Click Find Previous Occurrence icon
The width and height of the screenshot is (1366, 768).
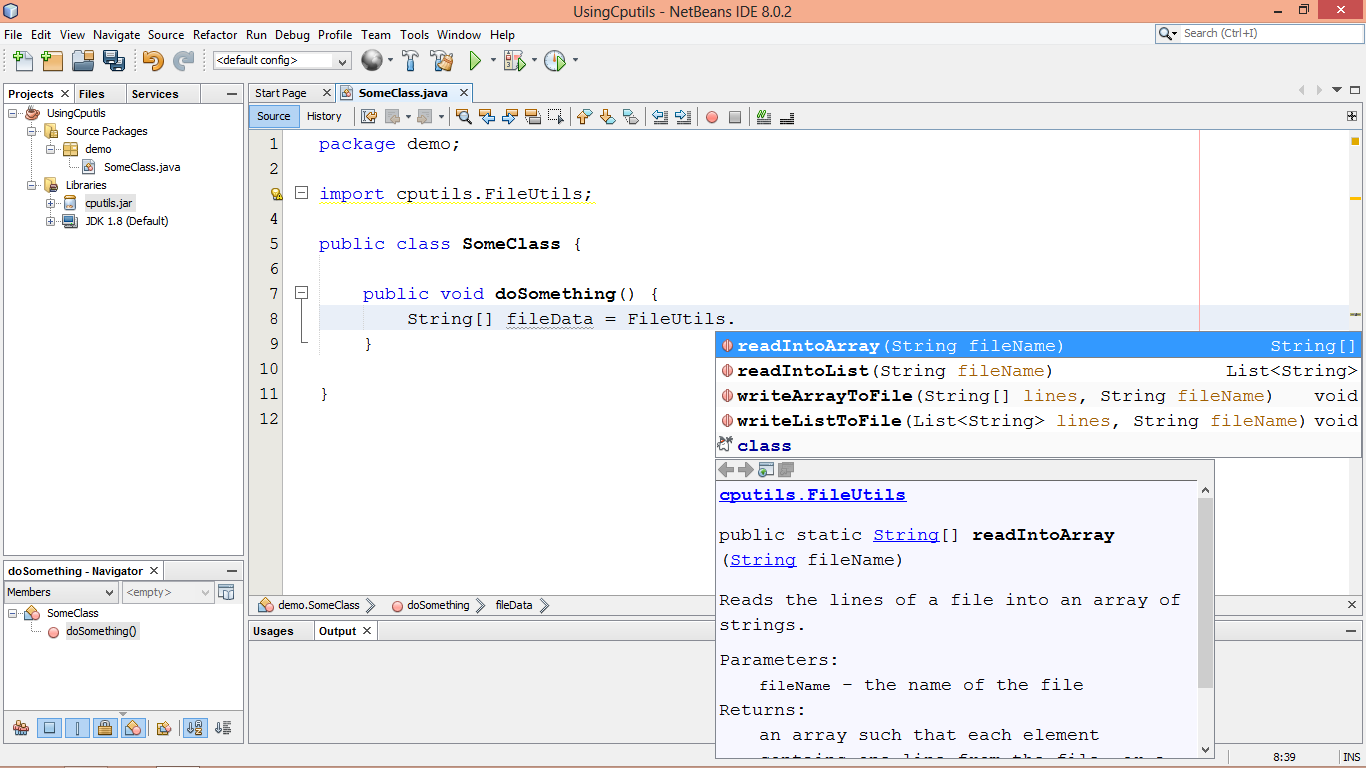(487, 117)
